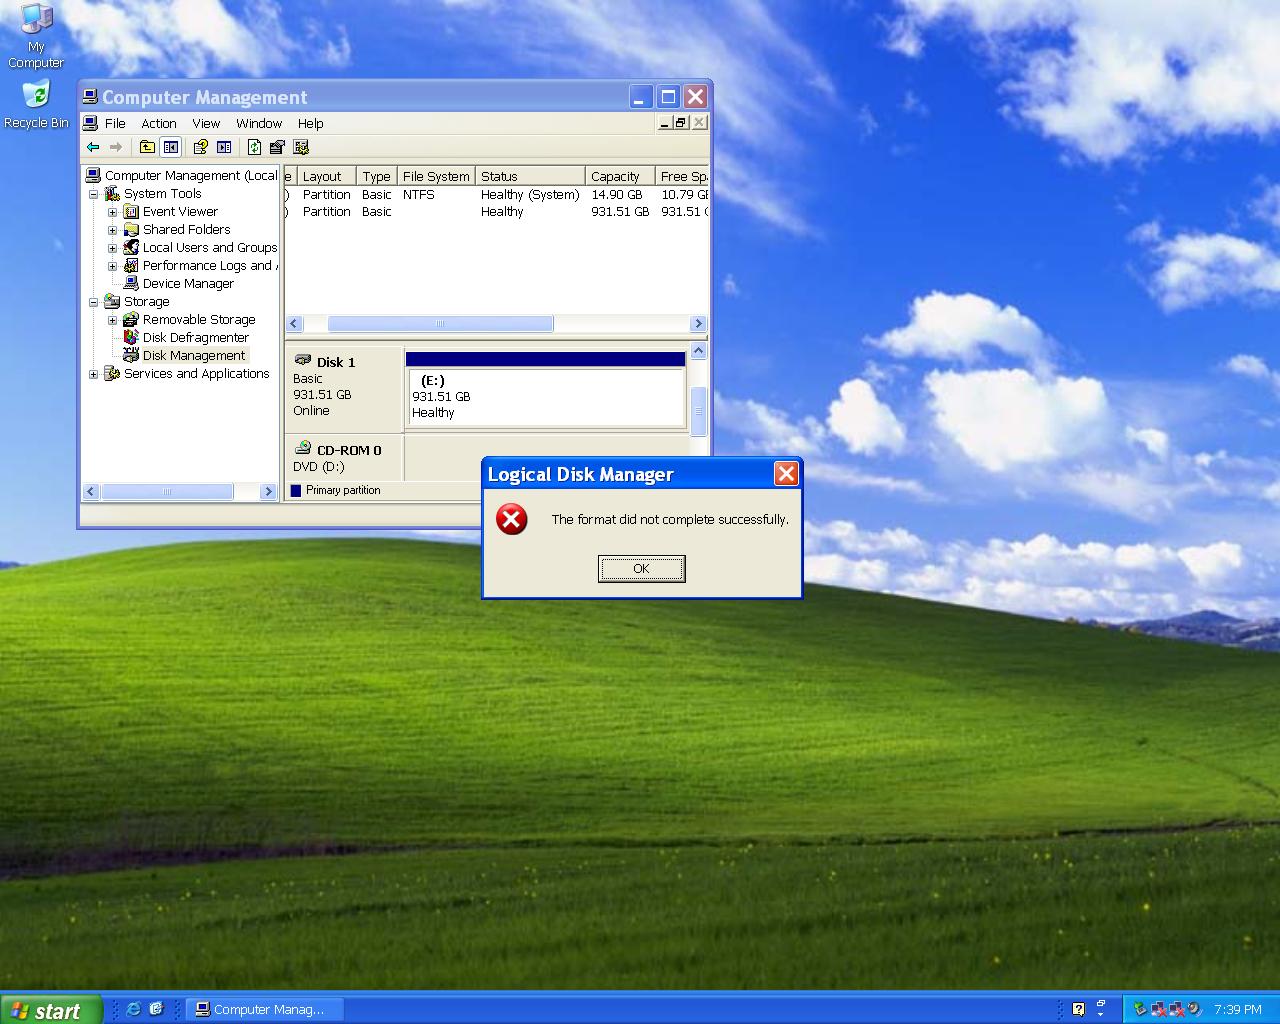Select the E: partition block on Disk 1
The height and width of the screenshot is (1024, 1280).
coord(545,396)
